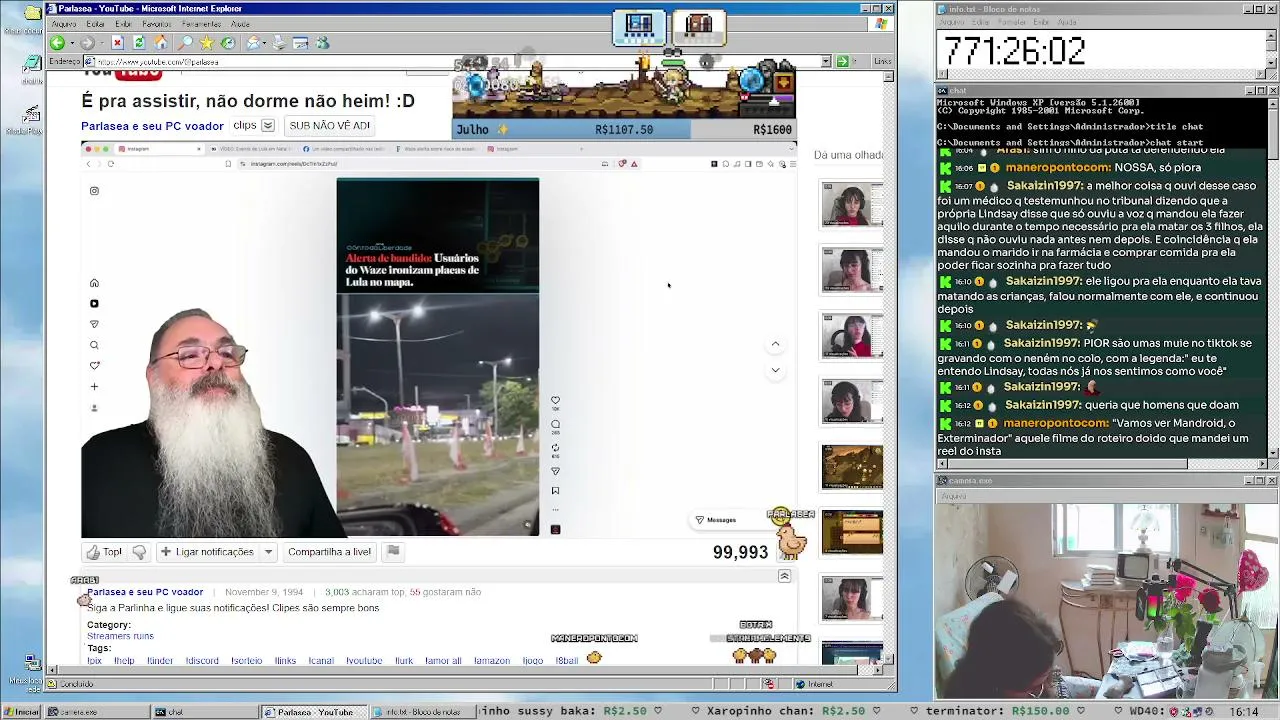The height and width of the screenshot is (720, 1280).
Task: Open the clips dropdown next to channel name
Action: point(267,126)
